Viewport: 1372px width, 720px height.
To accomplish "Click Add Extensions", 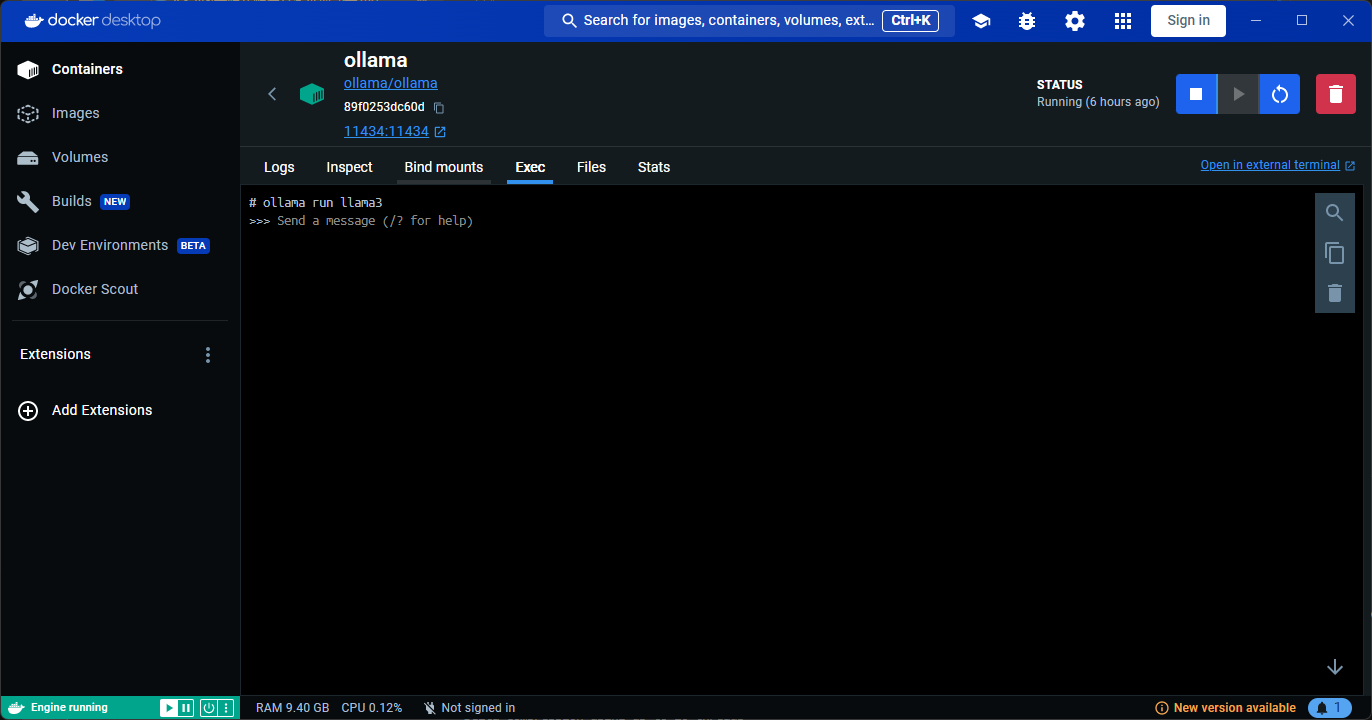I will click(x=86, y=410).
